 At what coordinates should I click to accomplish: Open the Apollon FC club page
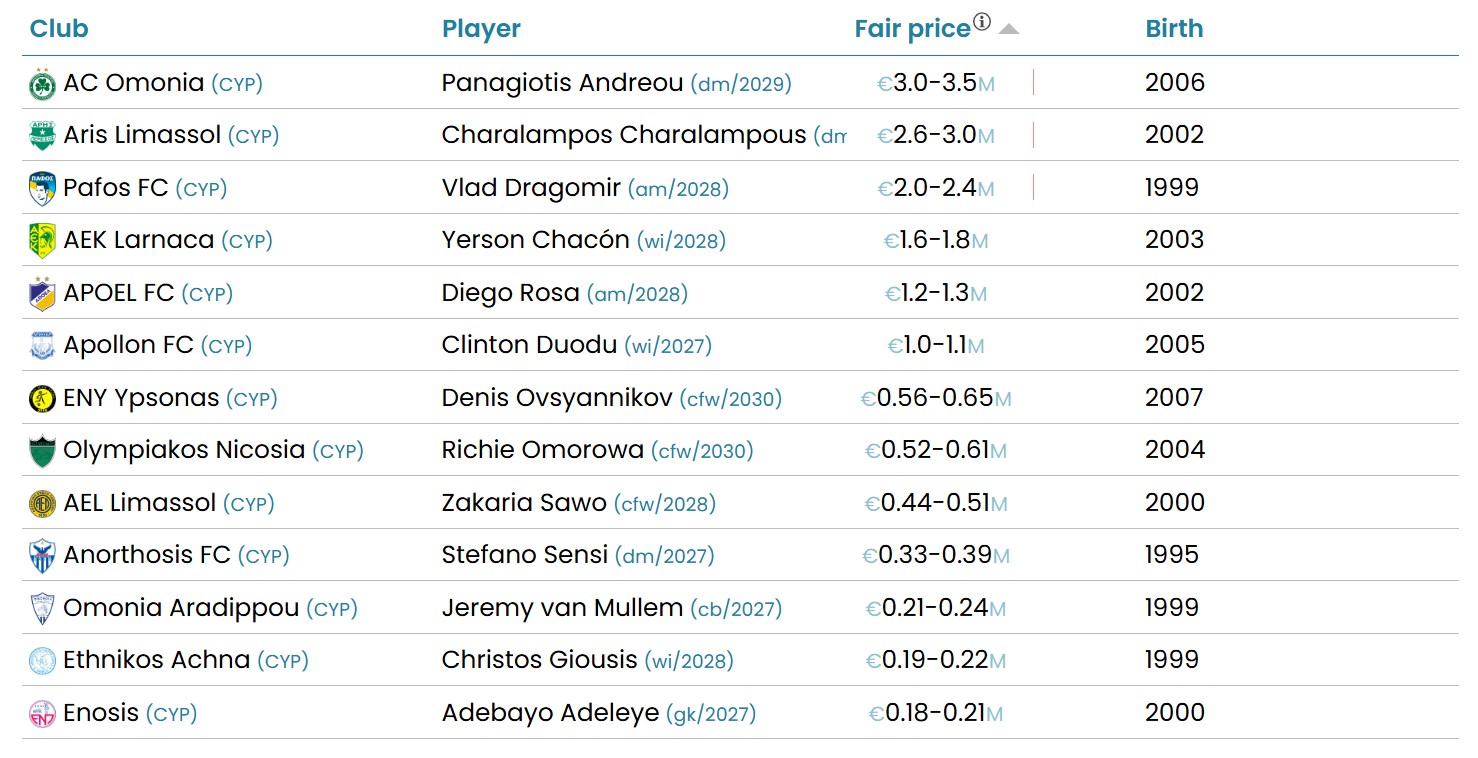point(128,345)
